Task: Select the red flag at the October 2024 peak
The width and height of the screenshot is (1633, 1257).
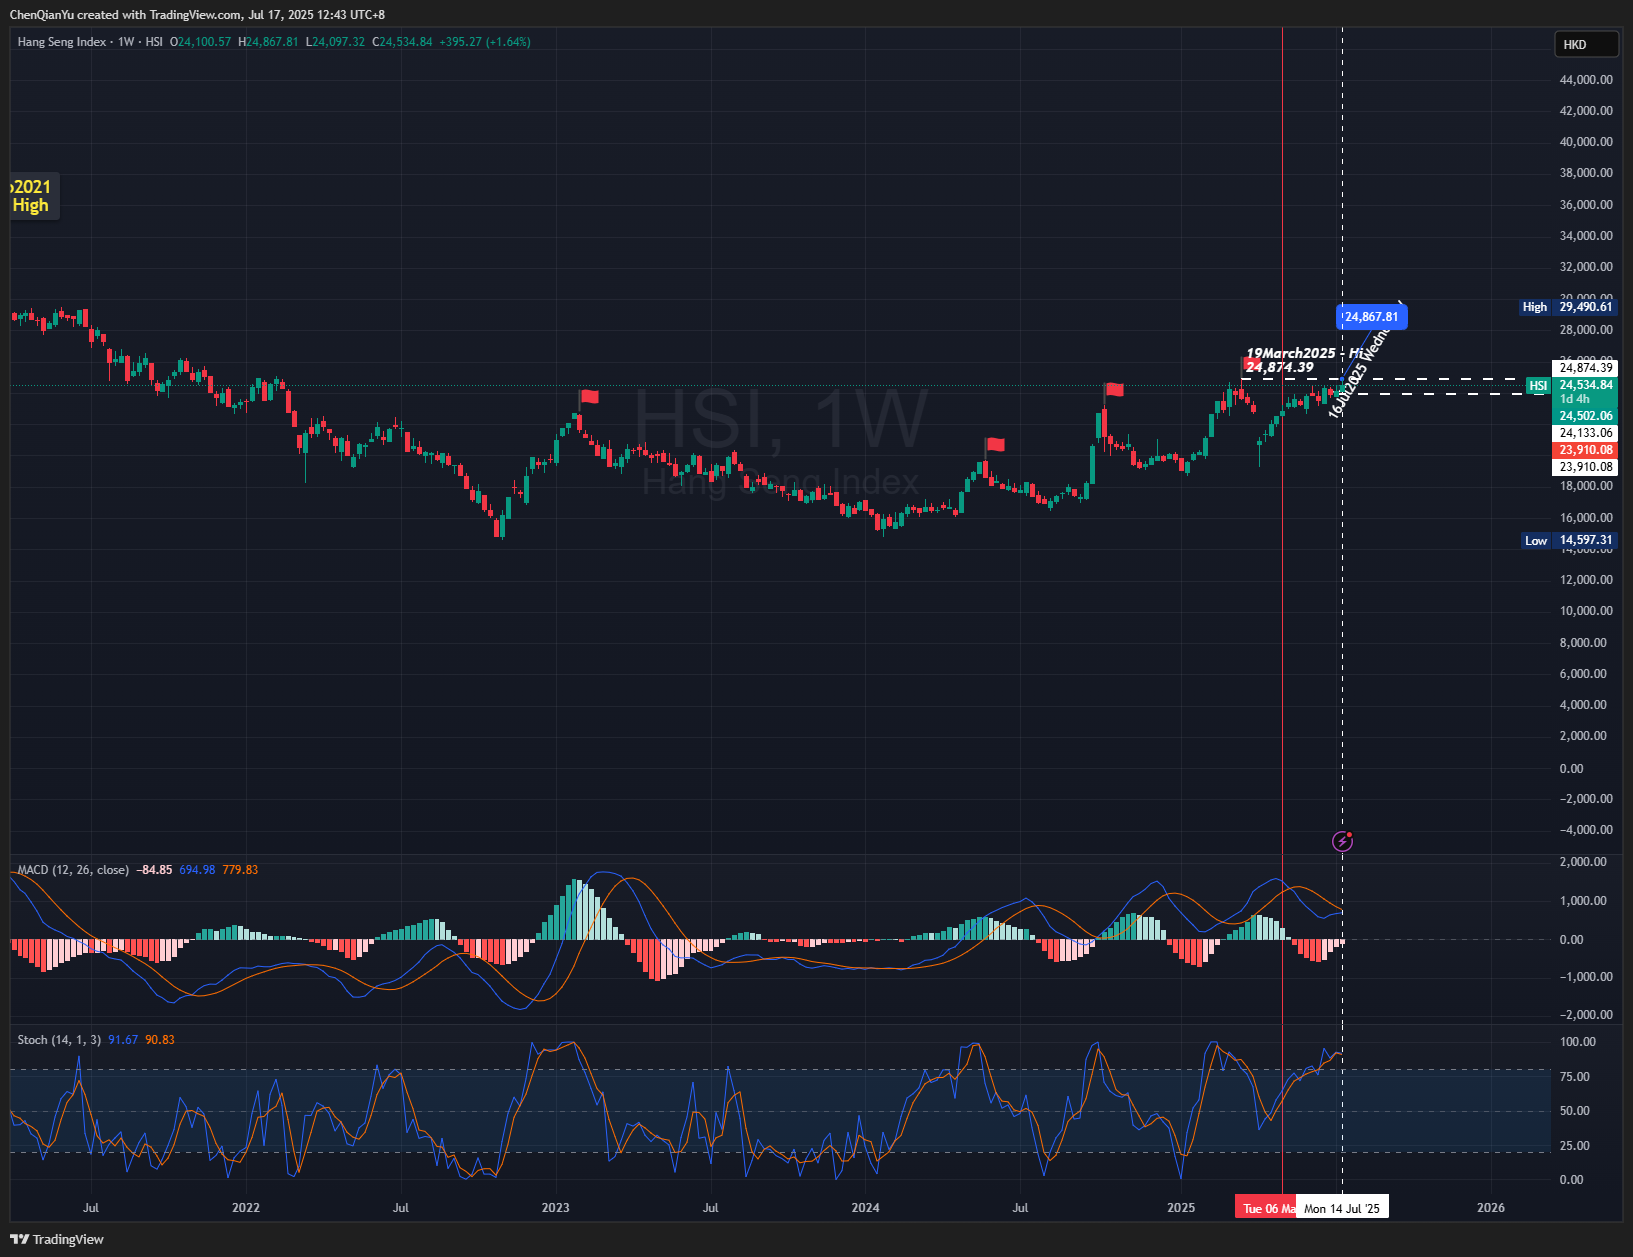Action: click(x=1114, y=389)
